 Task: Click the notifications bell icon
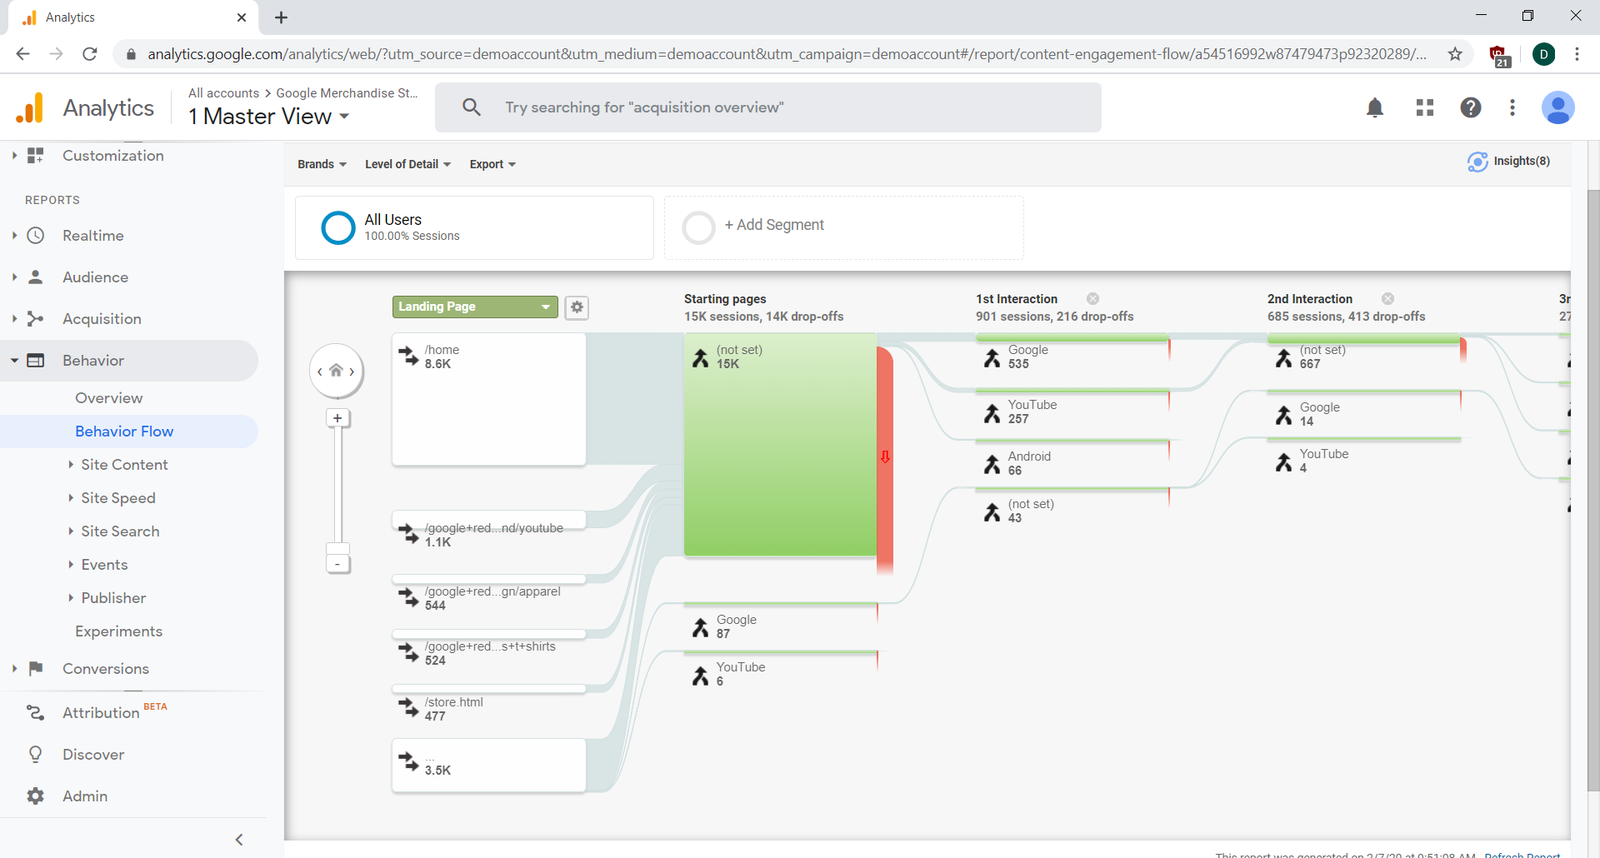[1375, 108]
